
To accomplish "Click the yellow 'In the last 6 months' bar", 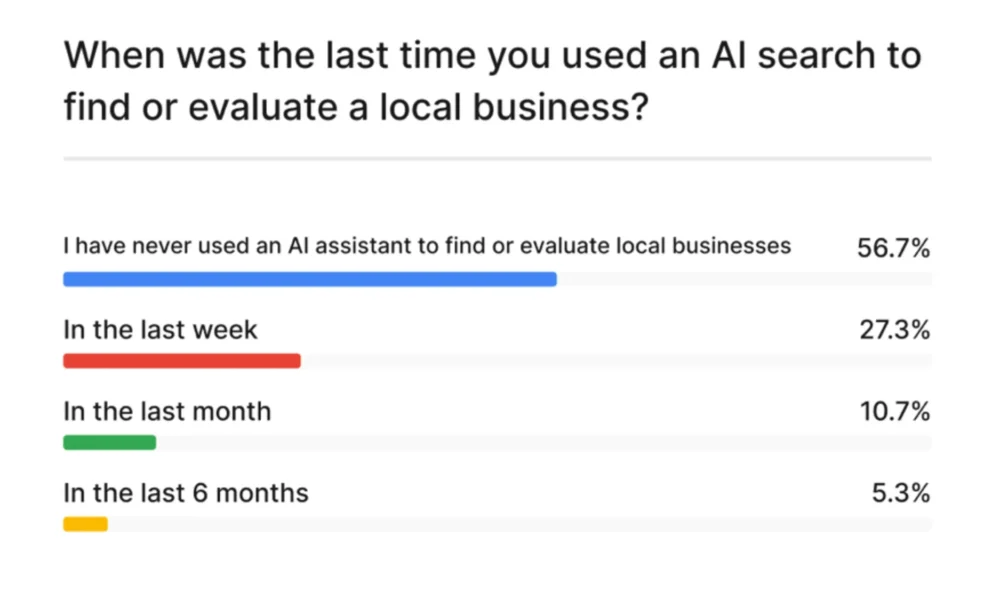I will 85,524.
